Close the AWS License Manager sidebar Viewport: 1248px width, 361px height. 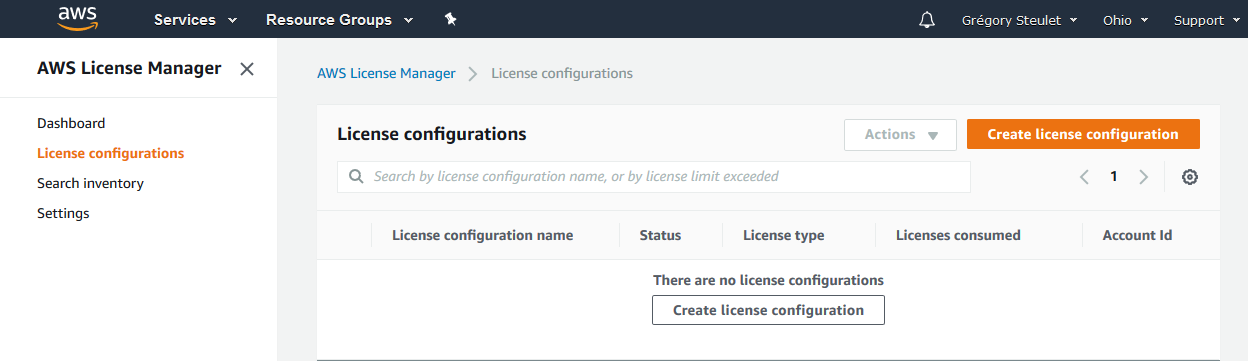247,69
